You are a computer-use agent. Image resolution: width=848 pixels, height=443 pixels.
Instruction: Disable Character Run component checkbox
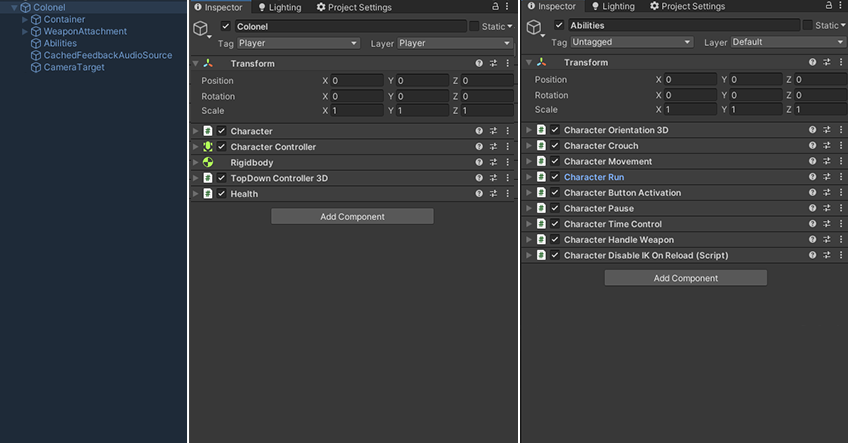[555, 177]
